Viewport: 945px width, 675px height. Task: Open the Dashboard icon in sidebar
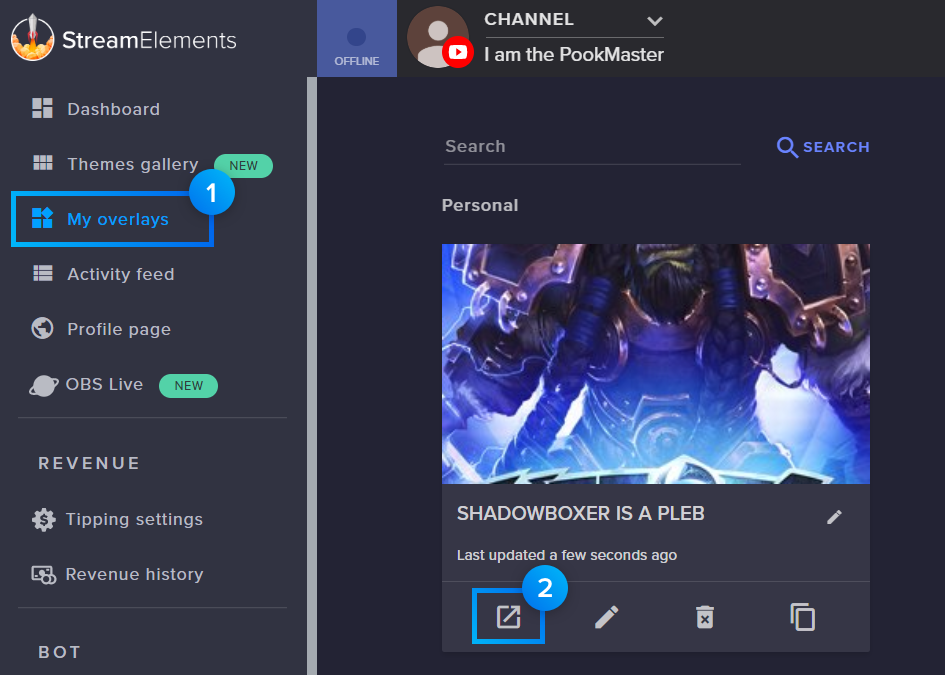pos(42,108)
